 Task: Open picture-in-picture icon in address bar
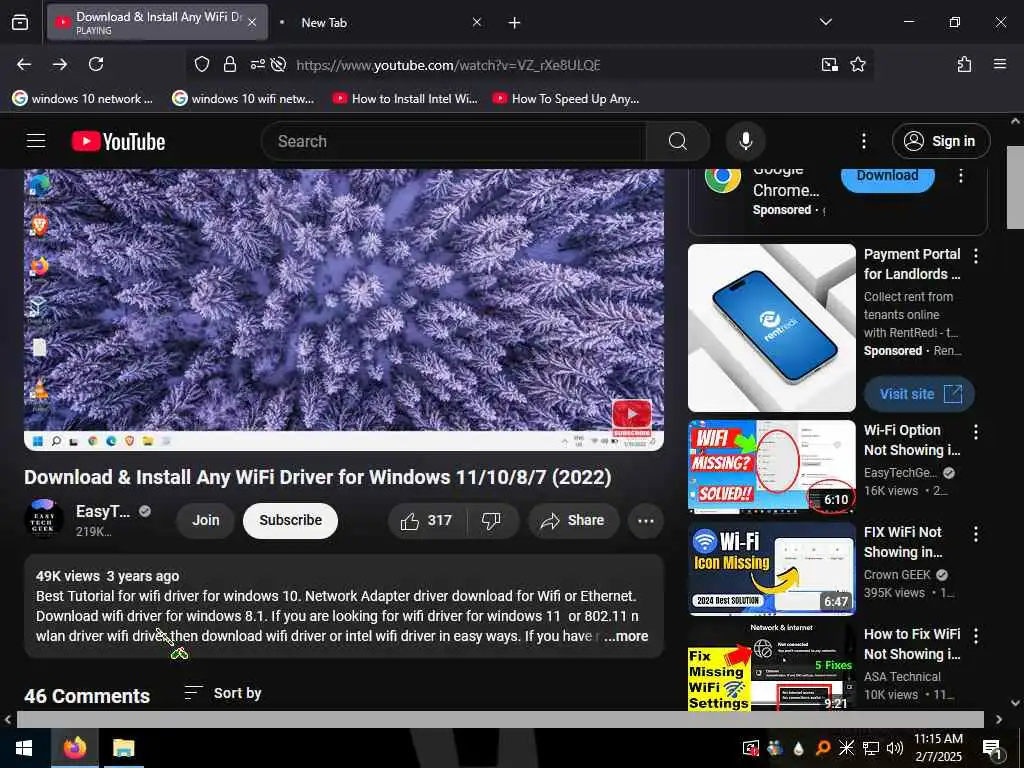click(x=829, y=64)
